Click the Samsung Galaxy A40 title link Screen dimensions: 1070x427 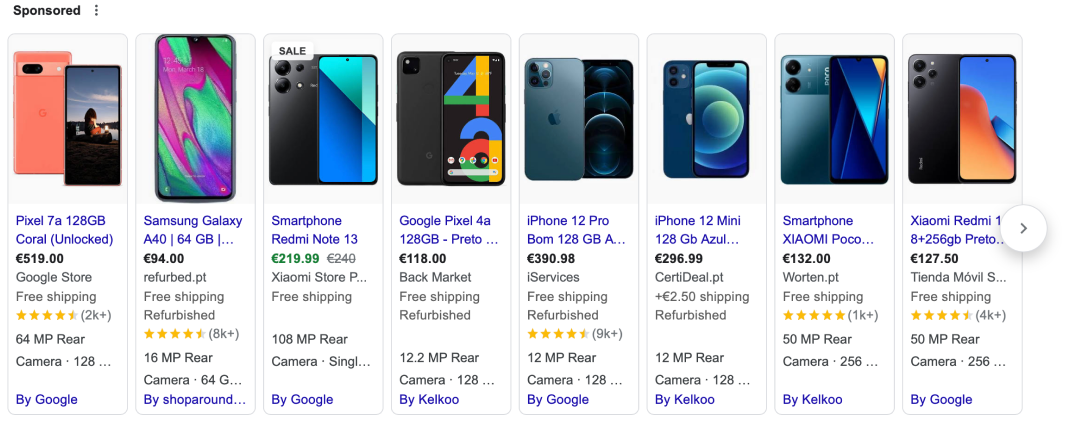click(x=193, y=230)
